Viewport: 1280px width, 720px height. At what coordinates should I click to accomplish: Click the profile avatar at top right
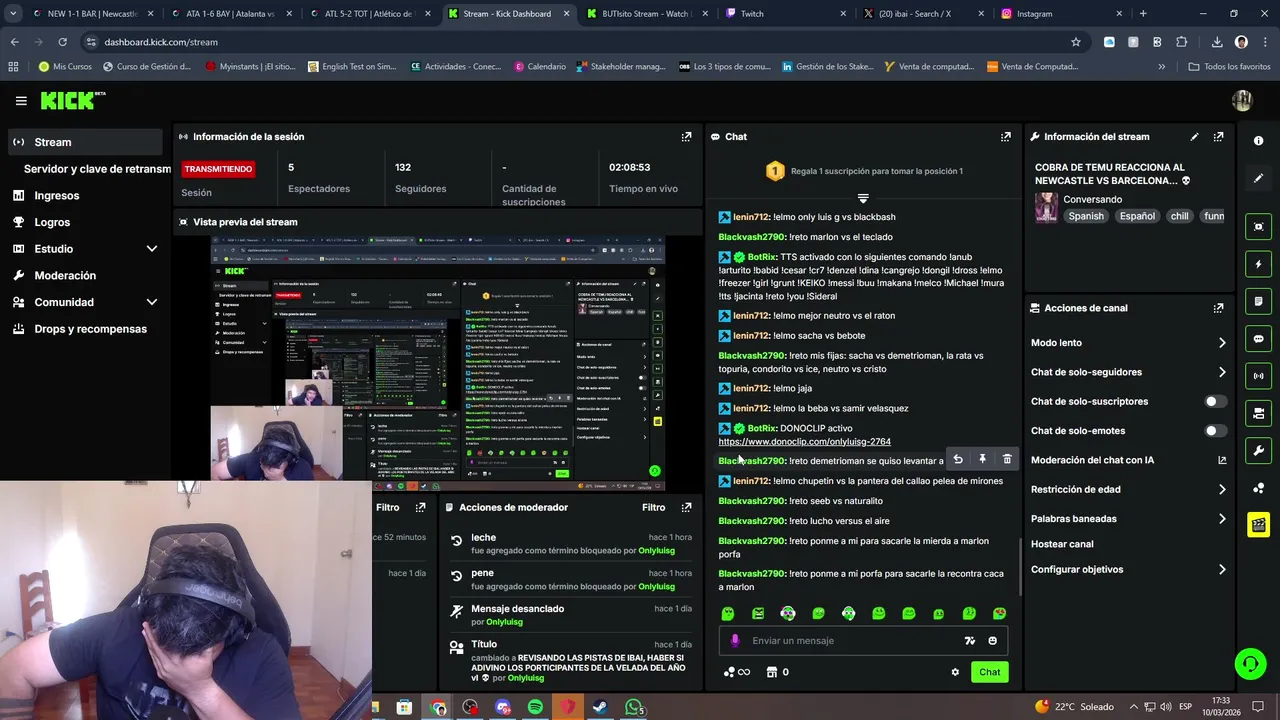(x=1242, y=101)
